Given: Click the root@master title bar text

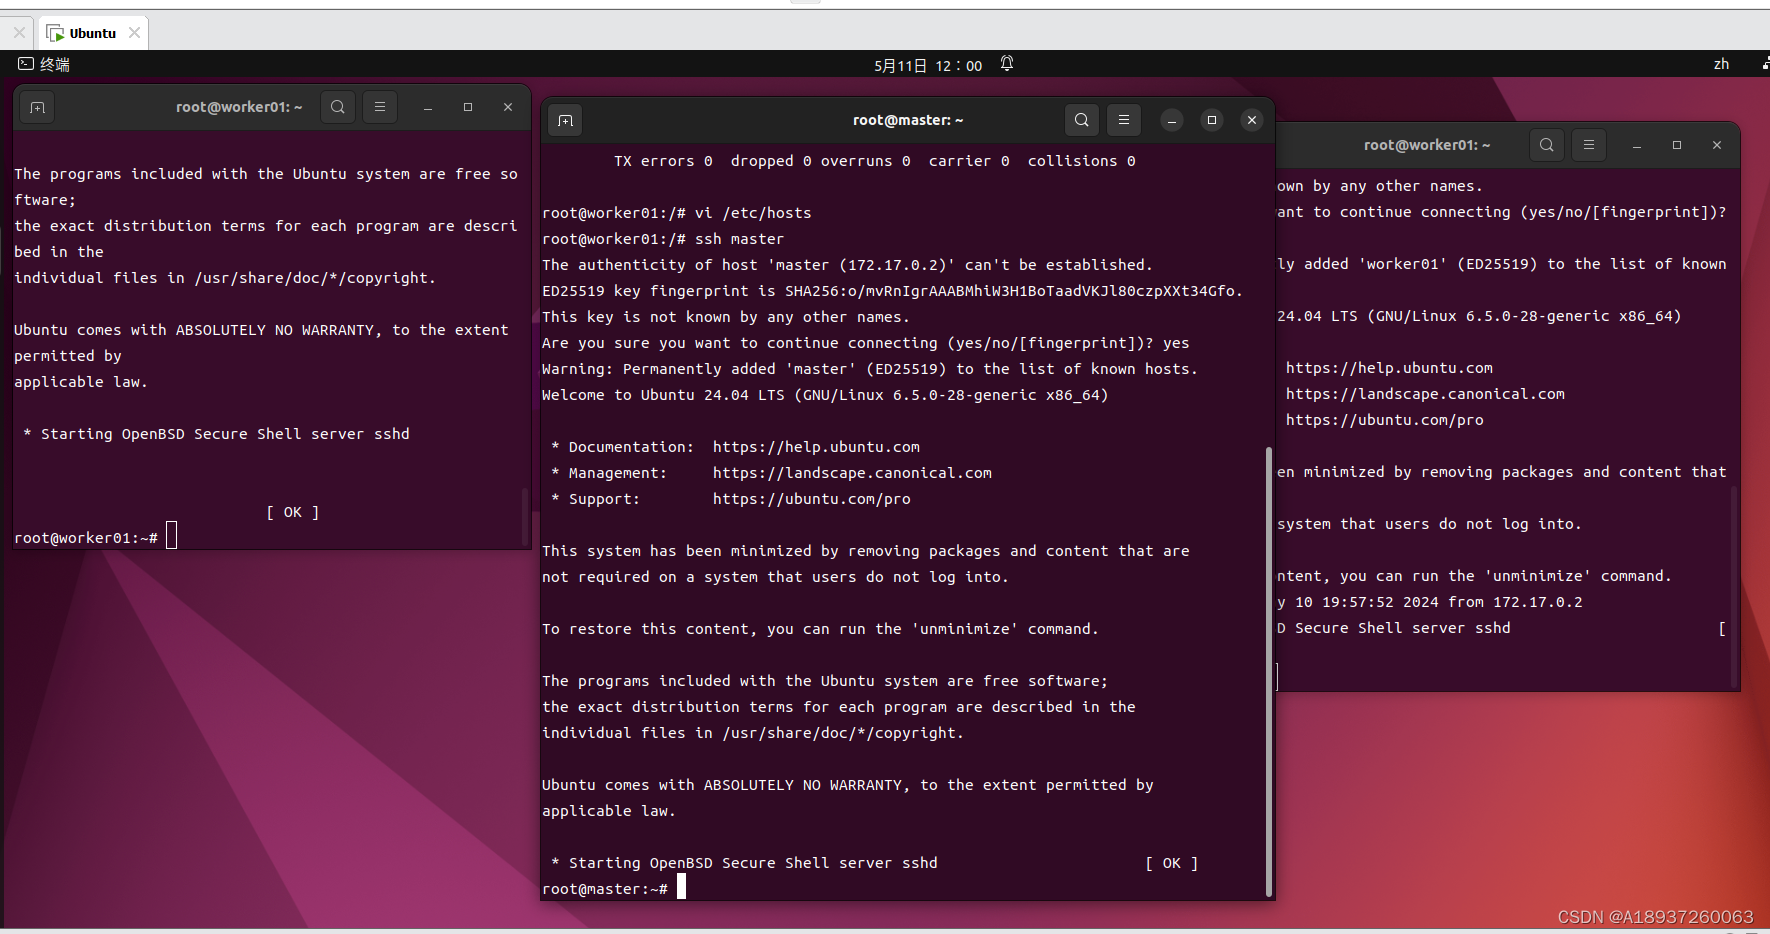Looking at the screenshot, I should pyautogui.click(x=908, y=120).
